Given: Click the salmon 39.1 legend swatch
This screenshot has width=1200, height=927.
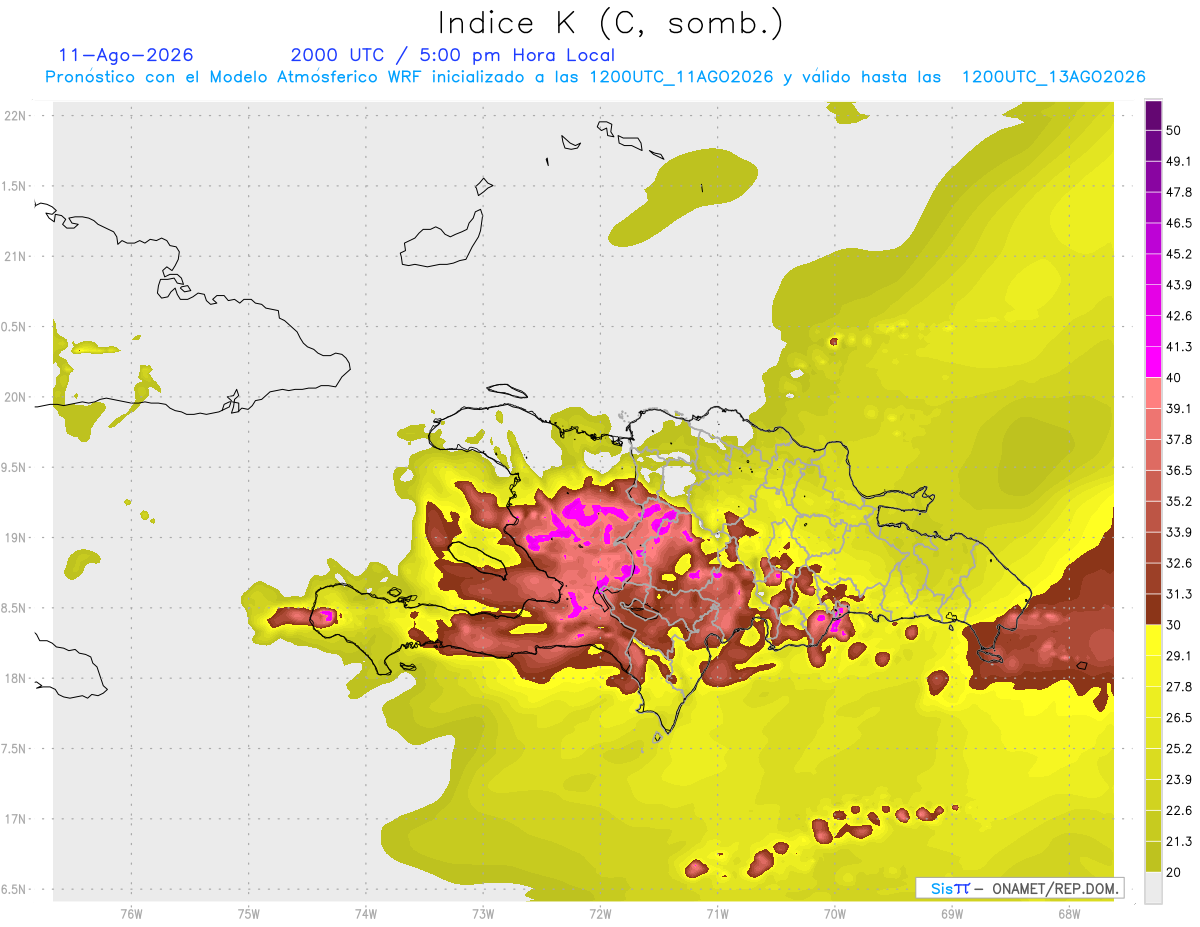Looking at the screenshot, I should (1153, 392).
